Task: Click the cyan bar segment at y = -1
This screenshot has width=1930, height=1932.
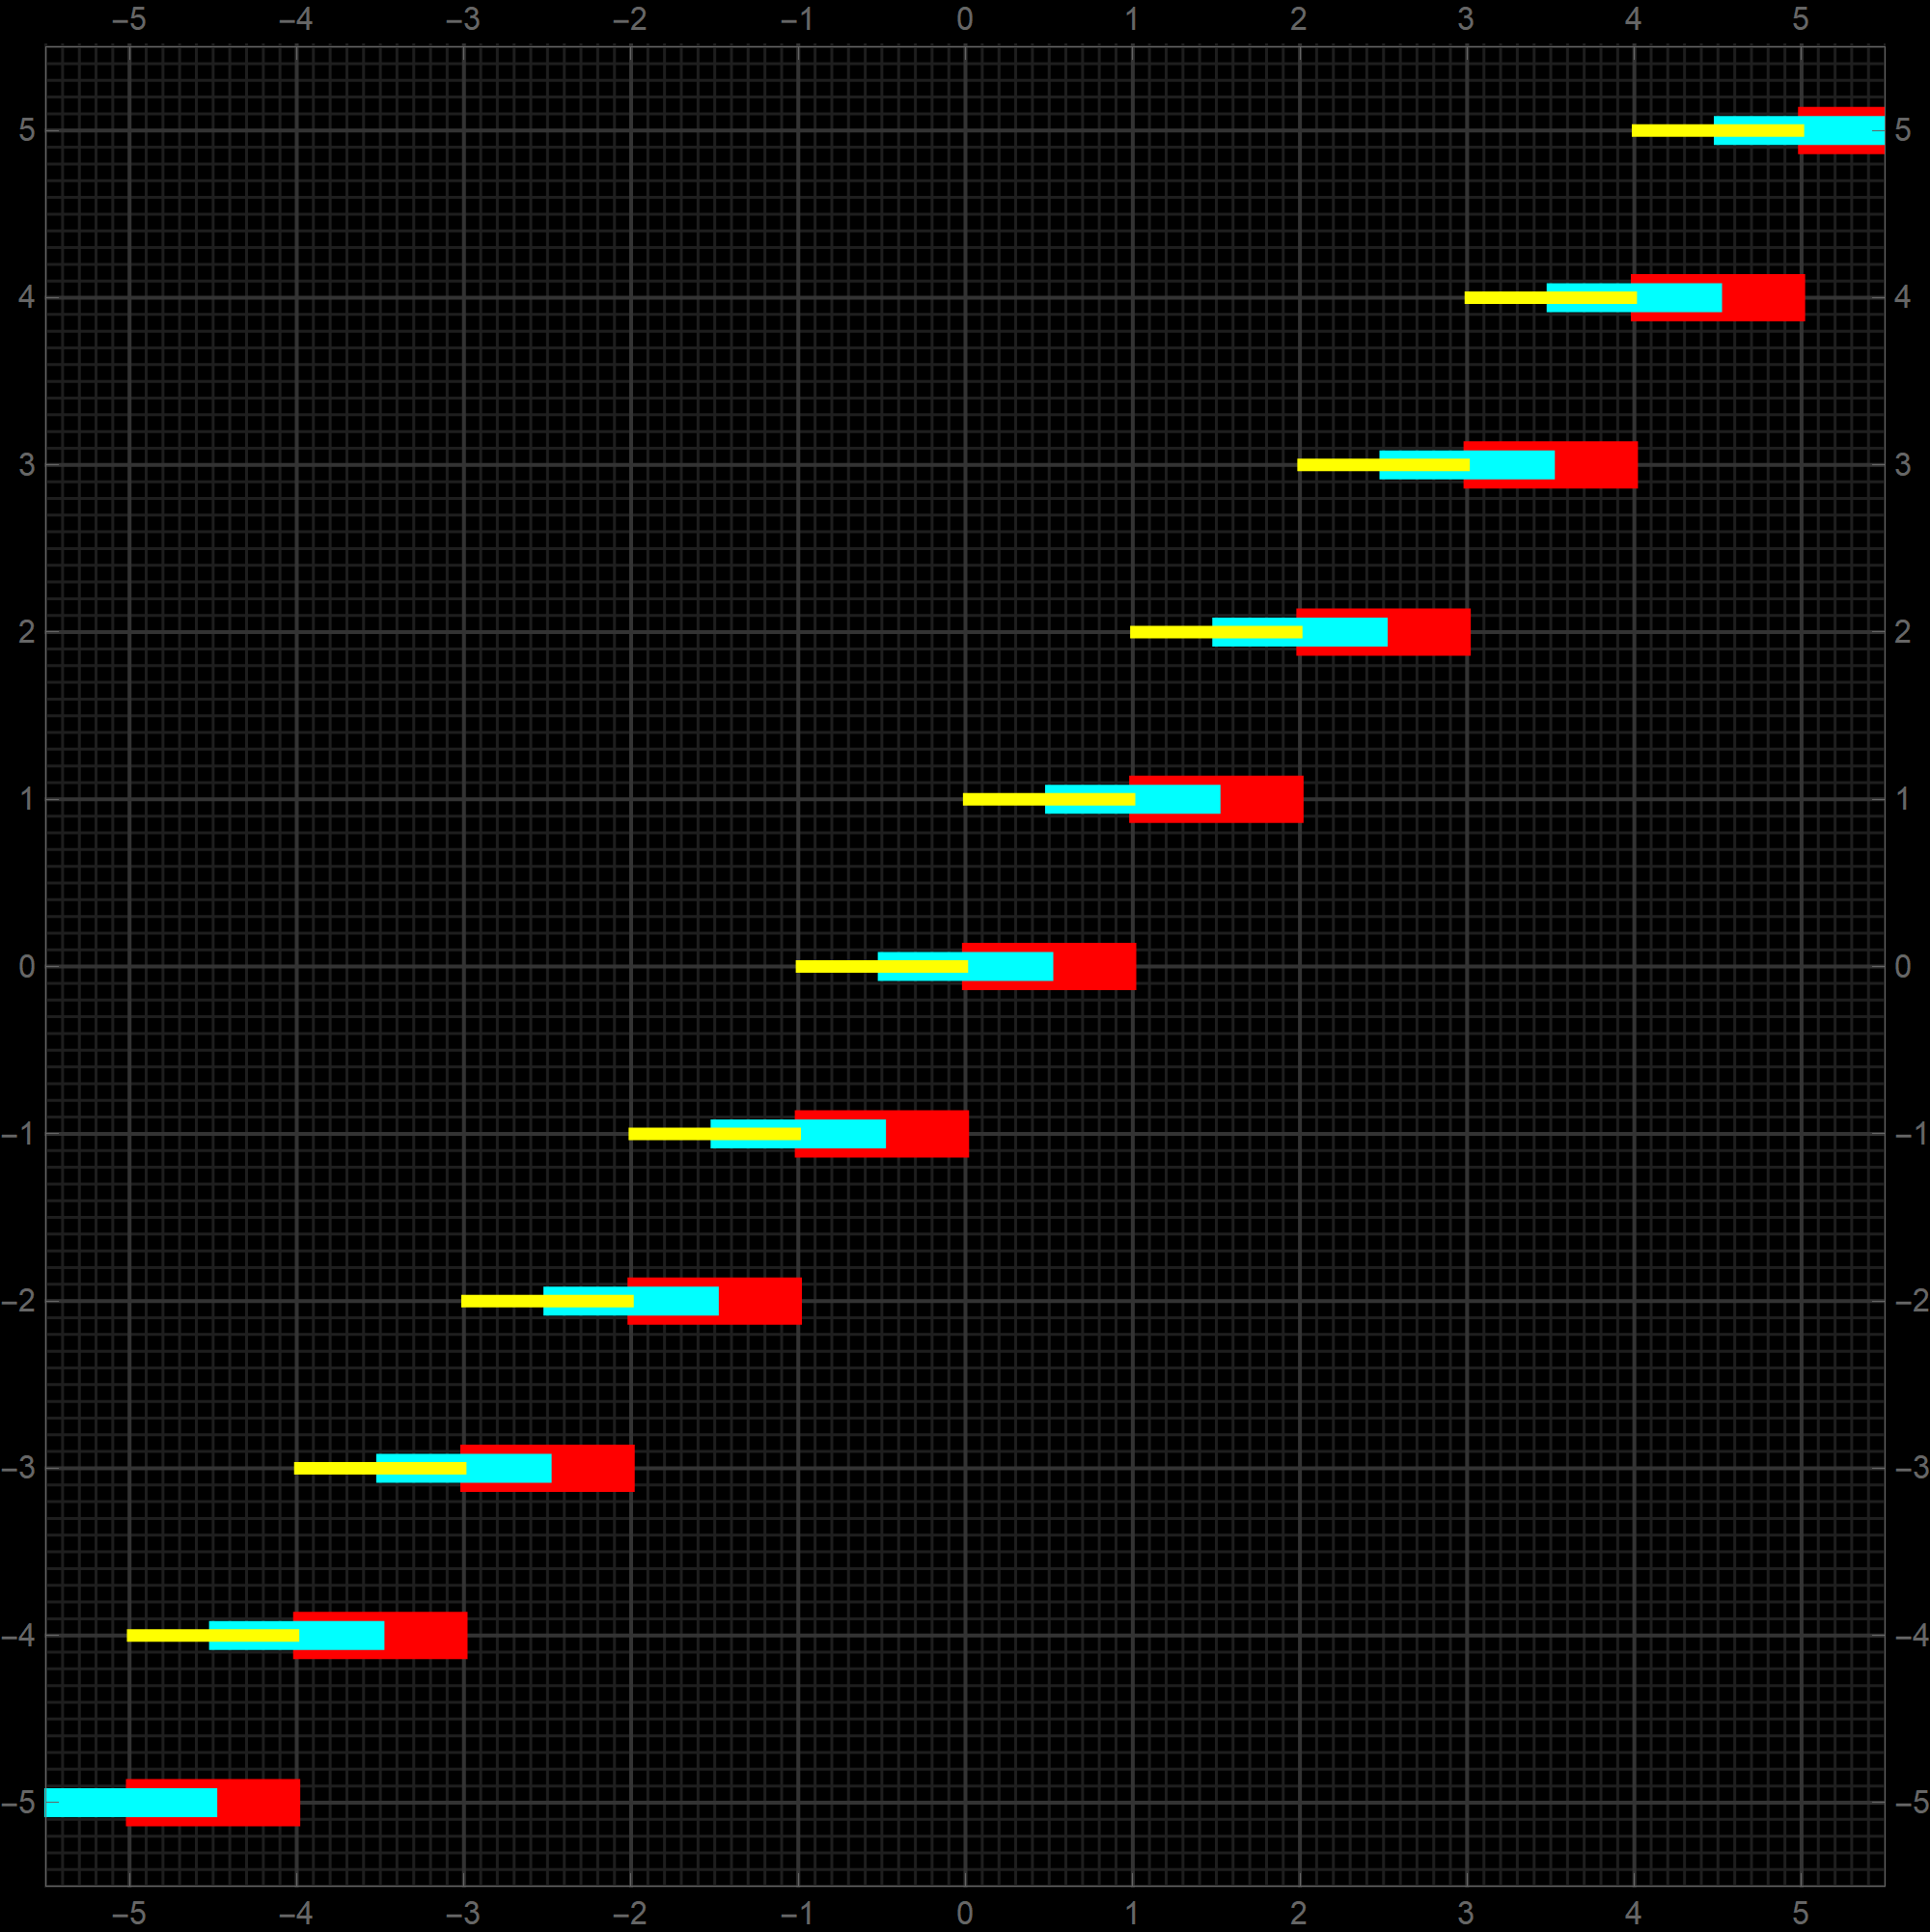Action: (843, 1134)
